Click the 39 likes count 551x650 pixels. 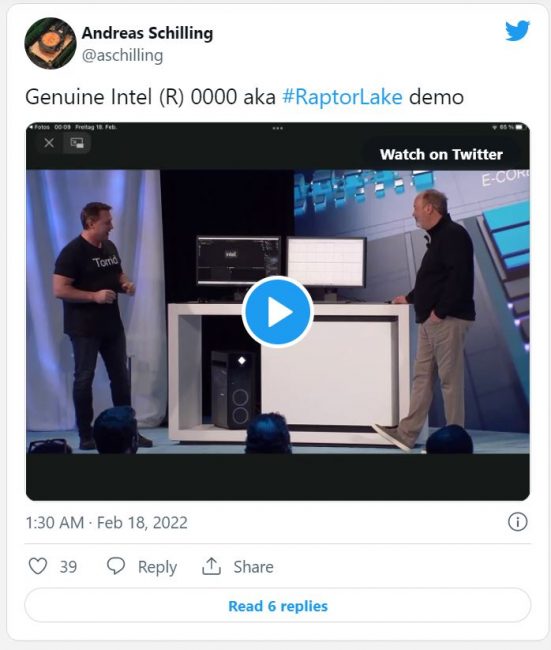pyautogui.click(x=68, y=567)
